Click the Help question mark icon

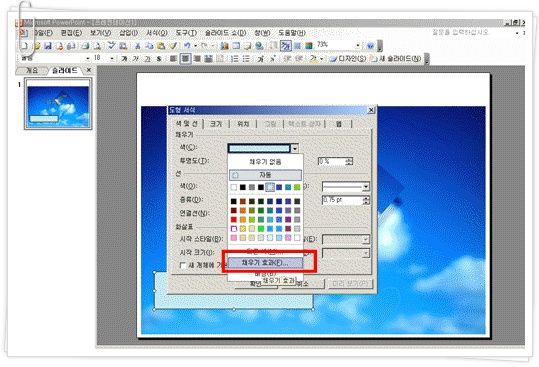tap(370, 46)
